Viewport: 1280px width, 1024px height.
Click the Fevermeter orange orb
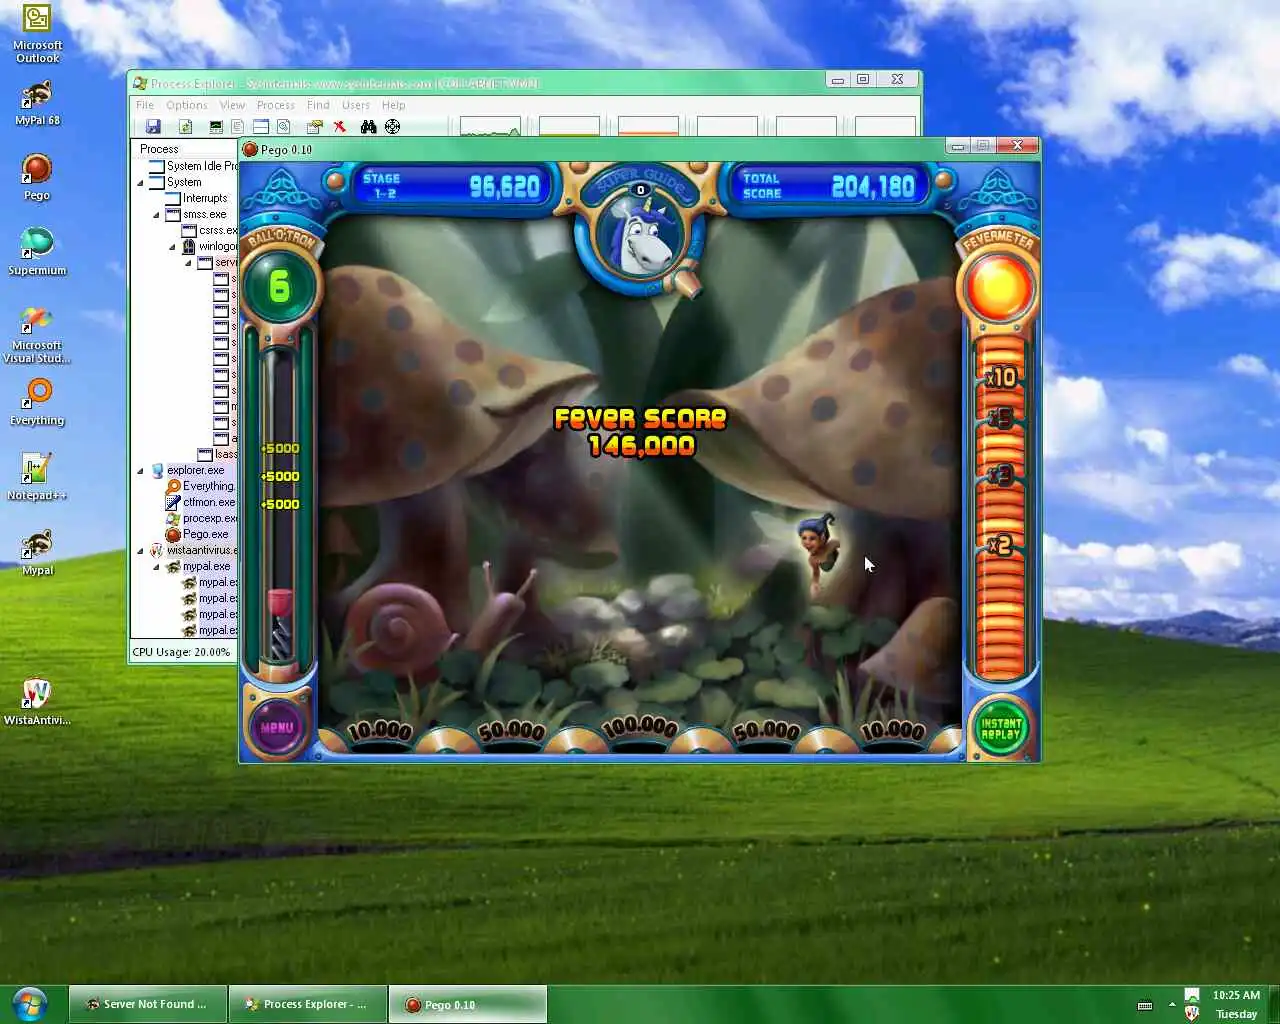click(x=998, y=287)
